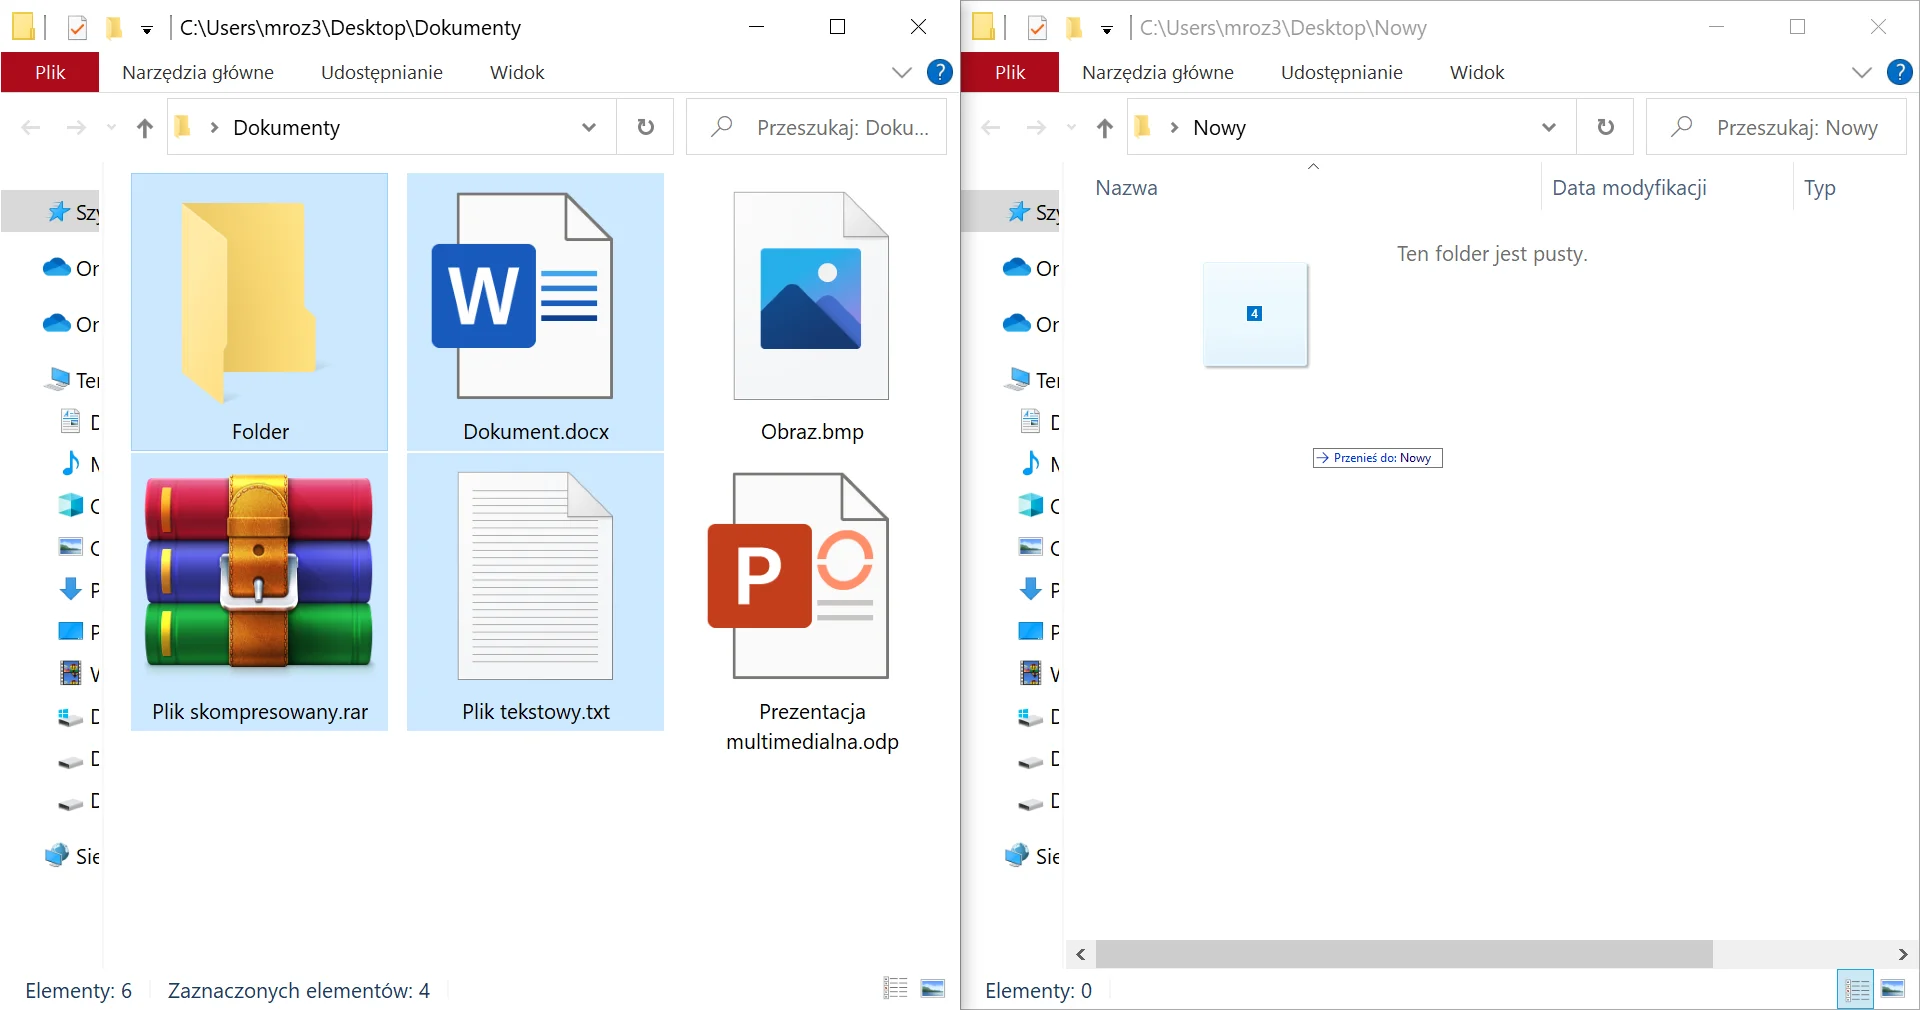The image size is (1920, 1010).
Task: Open first OneDrive cloud in Nowy sidebar
Action: (1017, 267)
